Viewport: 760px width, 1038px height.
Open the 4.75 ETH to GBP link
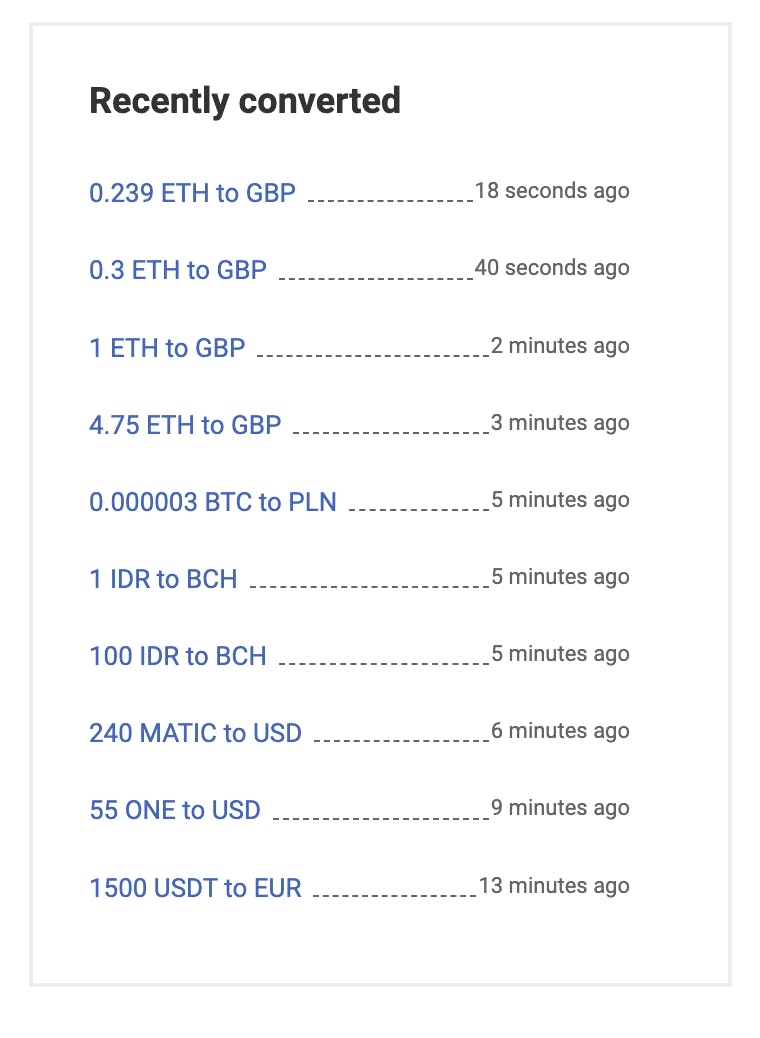tap(185, 425)
